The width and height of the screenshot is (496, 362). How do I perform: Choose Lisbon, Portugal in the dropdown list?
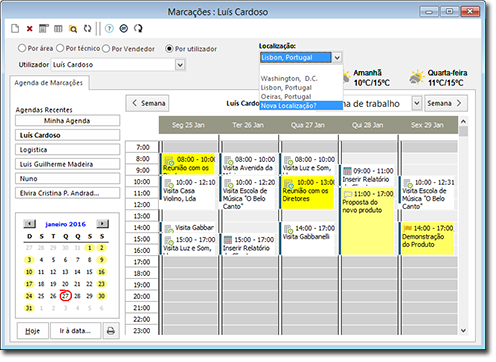301,88
